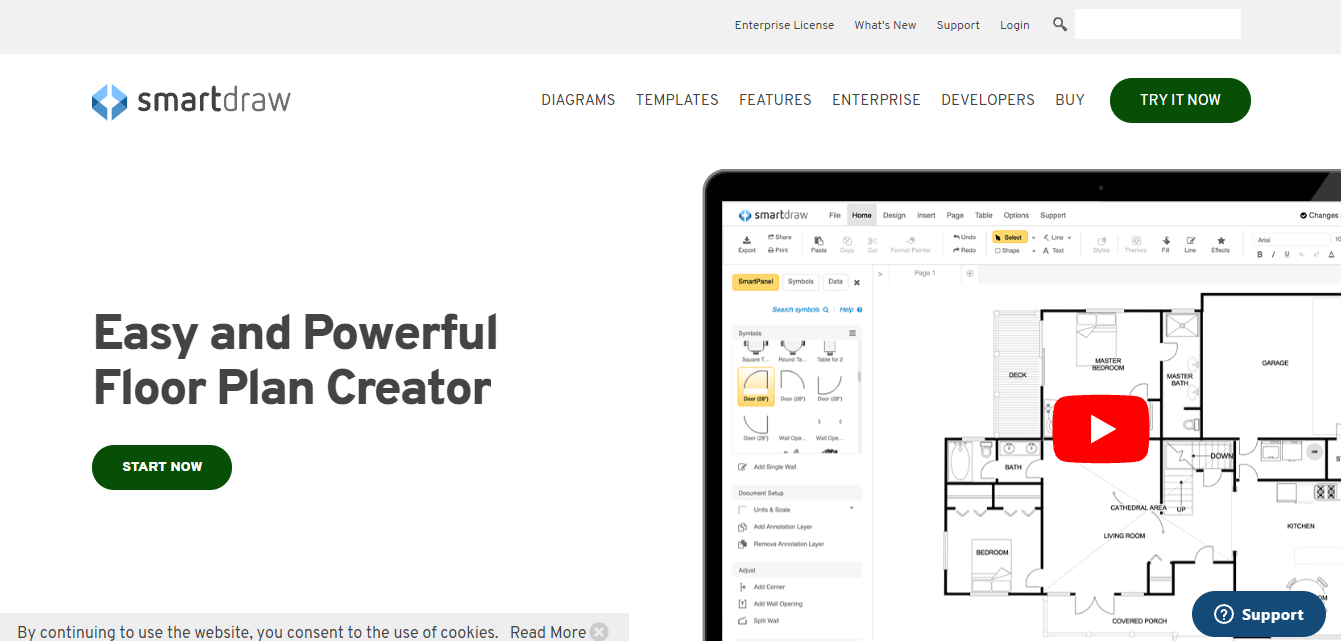
Task: Switch to the Symbols tab
Action: pos(800,282)
